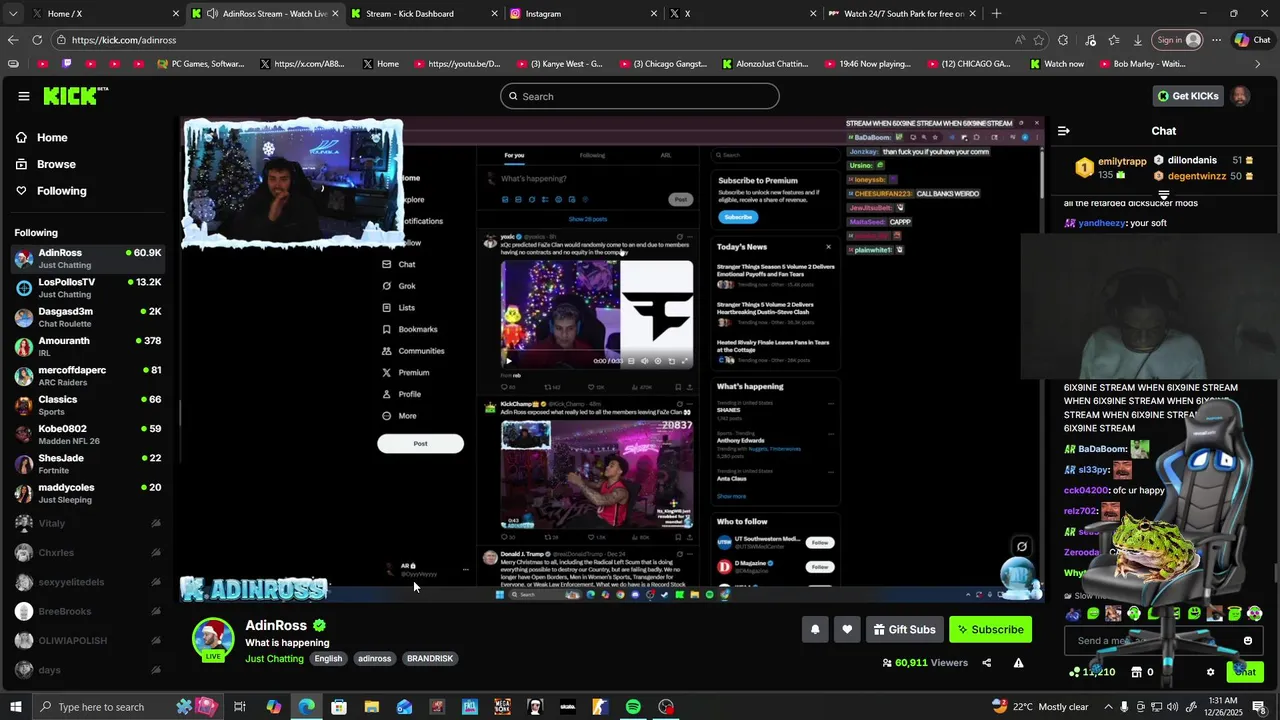The height and width of the screenshot is (720, 1280).
Task: Open the Kick sidebar hamburger menu
Action: (23, 96)
